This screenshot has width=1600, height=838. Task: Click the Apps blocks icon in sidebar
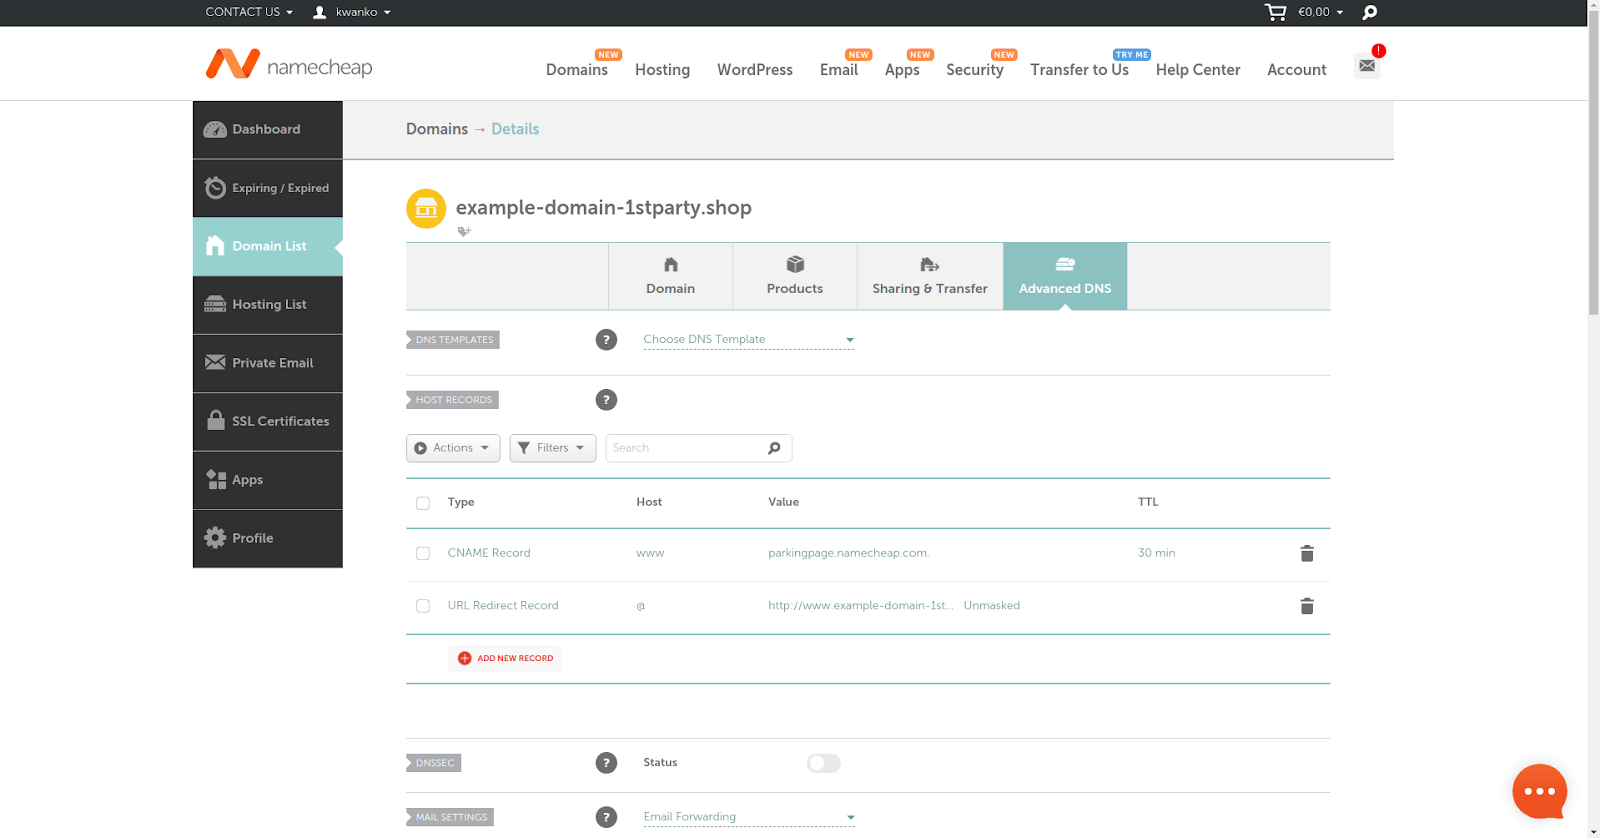[x=215, y=479]
